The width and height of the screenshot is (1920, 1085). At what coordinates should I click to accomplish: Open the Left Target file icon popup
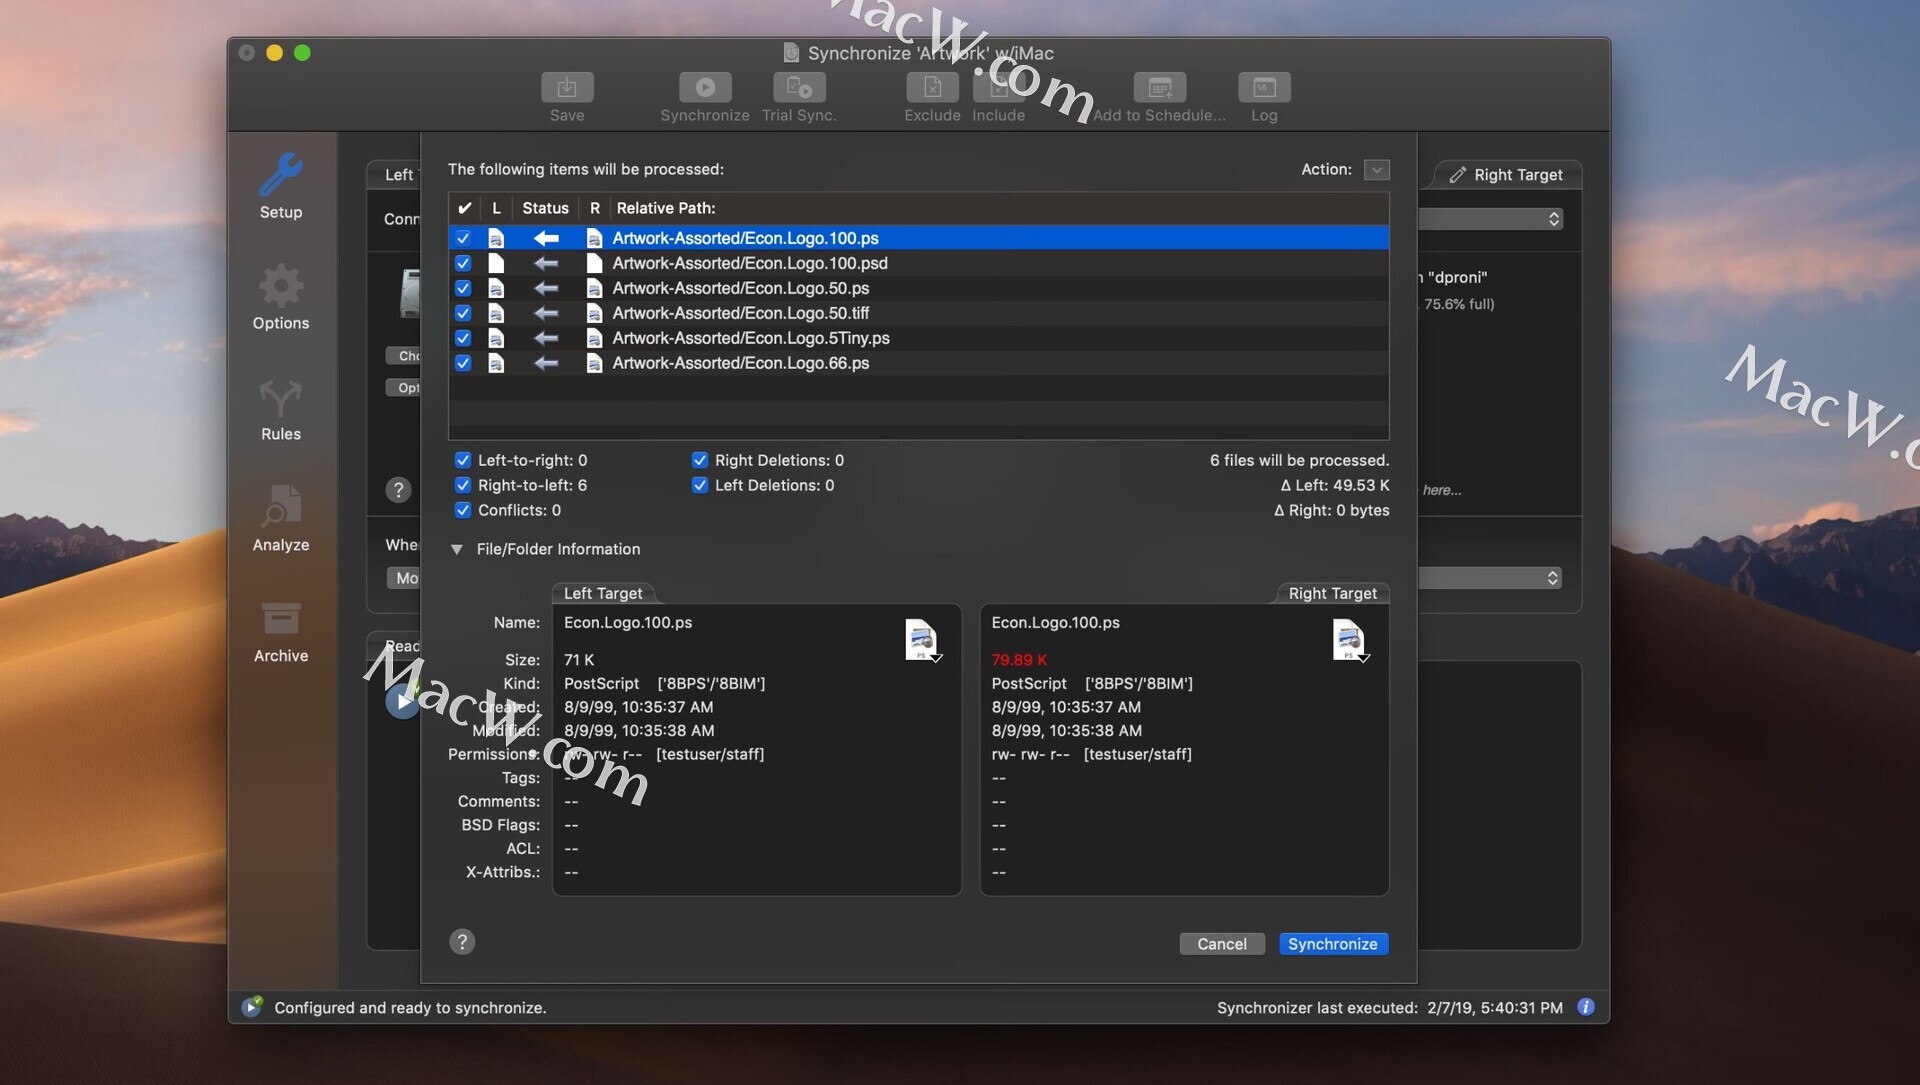[921, 640]
